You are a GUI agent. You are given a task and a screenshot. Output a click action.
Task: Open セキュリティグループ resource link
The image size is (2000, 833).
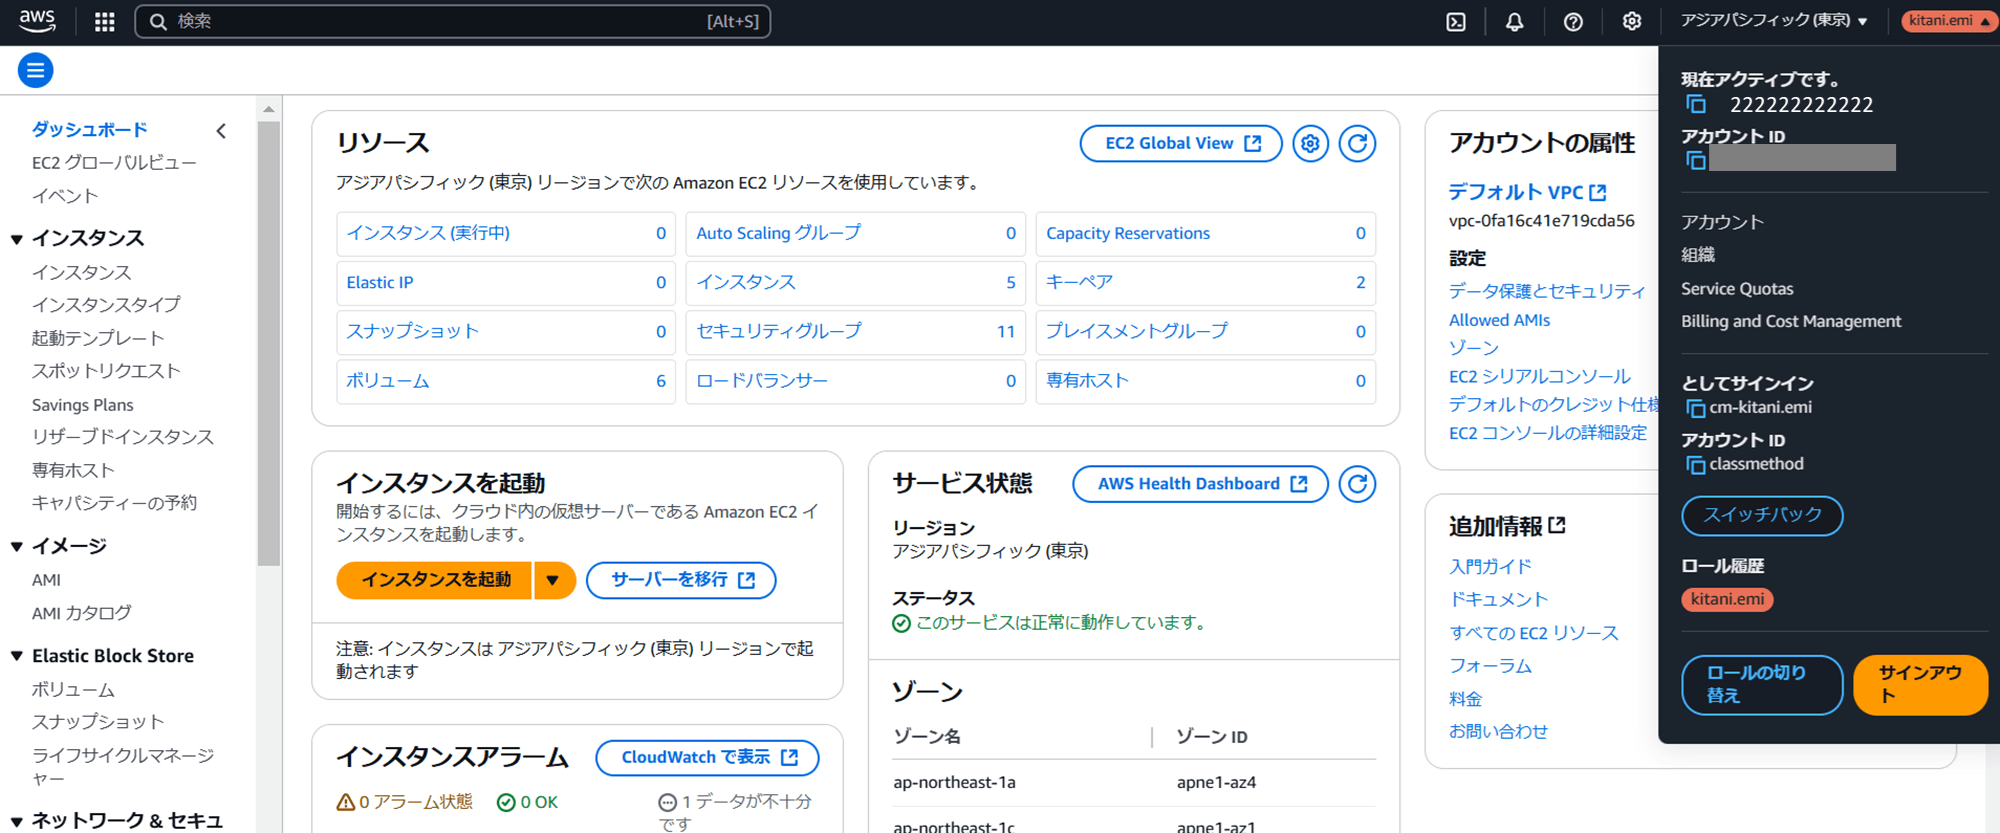[x=778, y=330]
